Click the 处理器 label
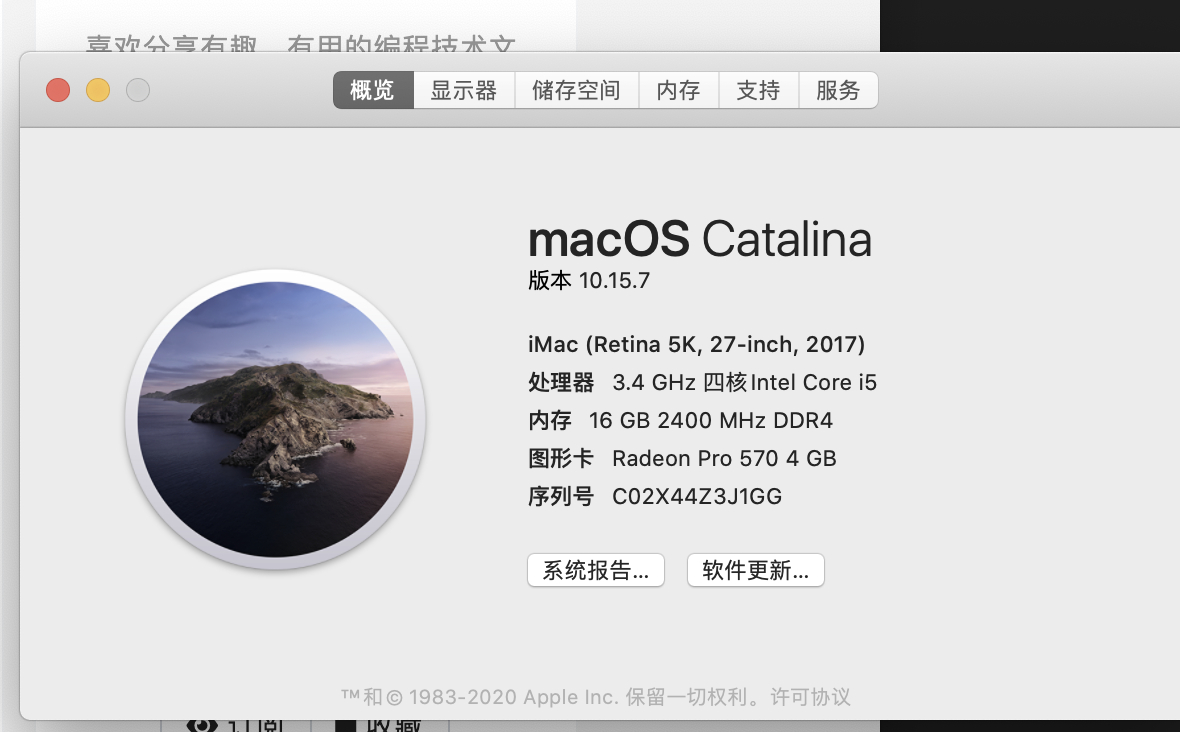The width and height of the screenshot is (1180, 732). 561,383
